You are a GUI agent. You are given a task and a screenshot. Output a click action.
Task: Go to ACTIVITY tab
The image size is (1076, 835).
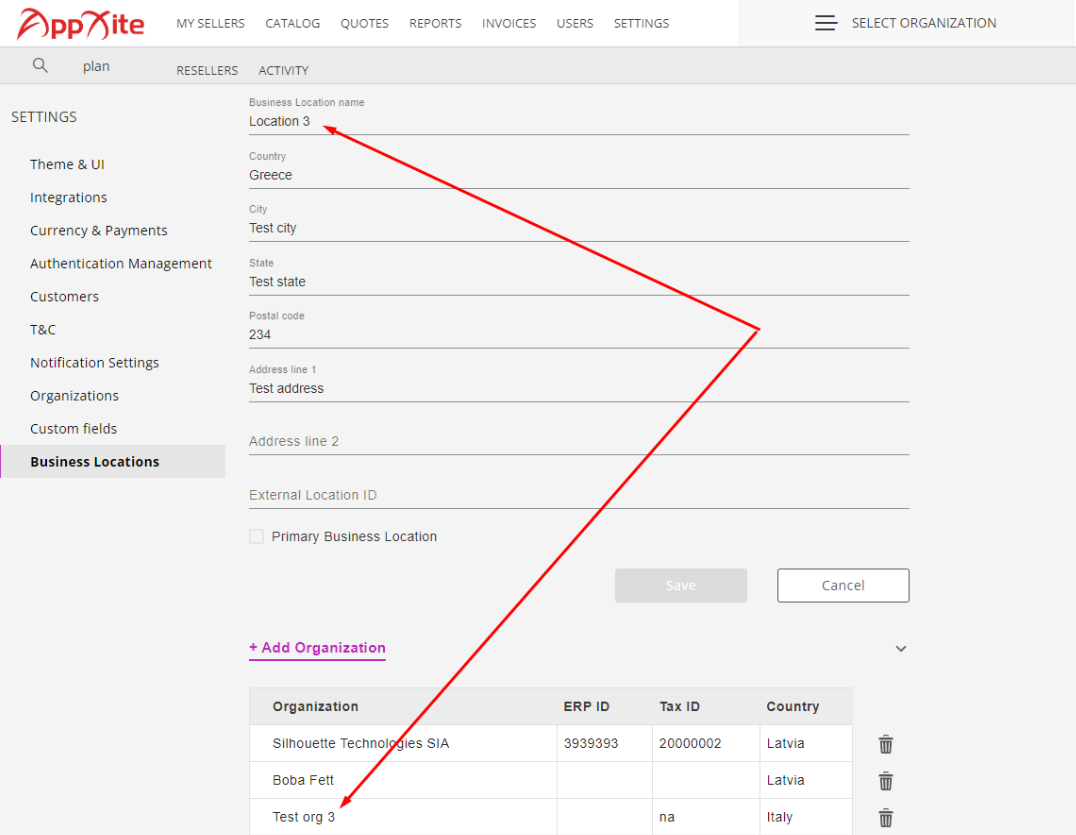(283, 70)
